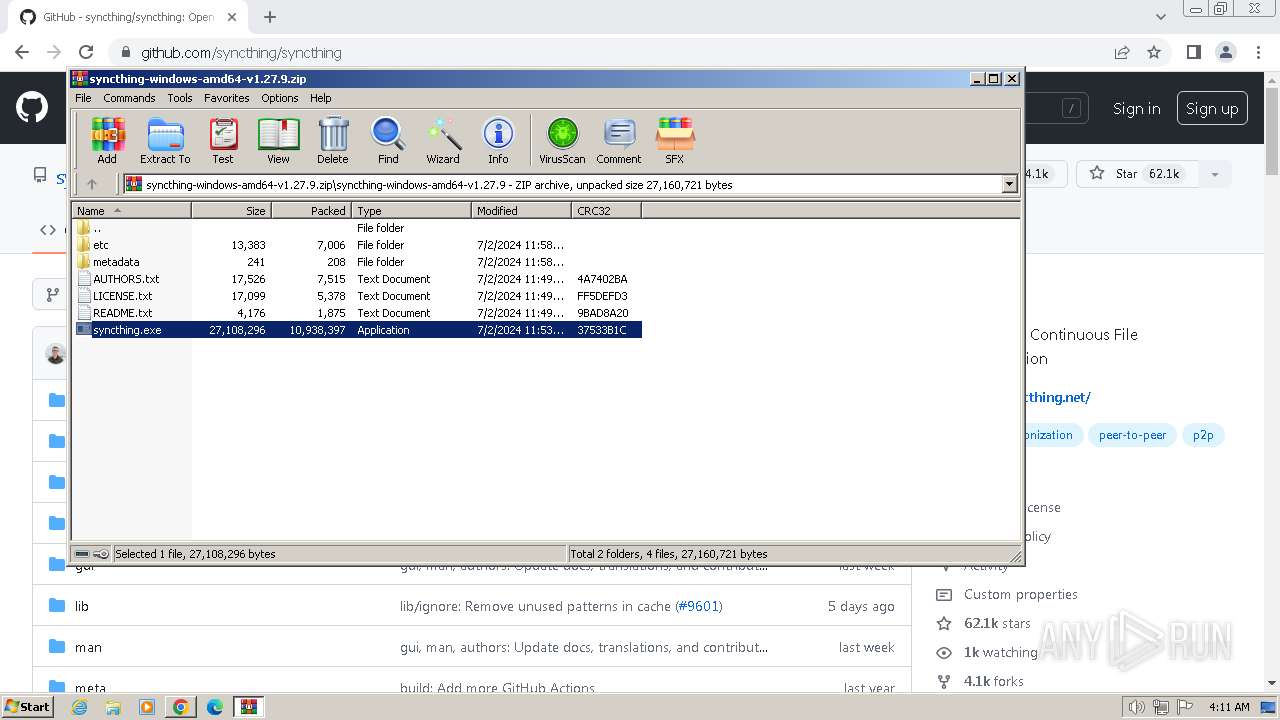Click the Info toolbar icon
The height and width of the screenshot is (720, 1280).
pos(498,140)
